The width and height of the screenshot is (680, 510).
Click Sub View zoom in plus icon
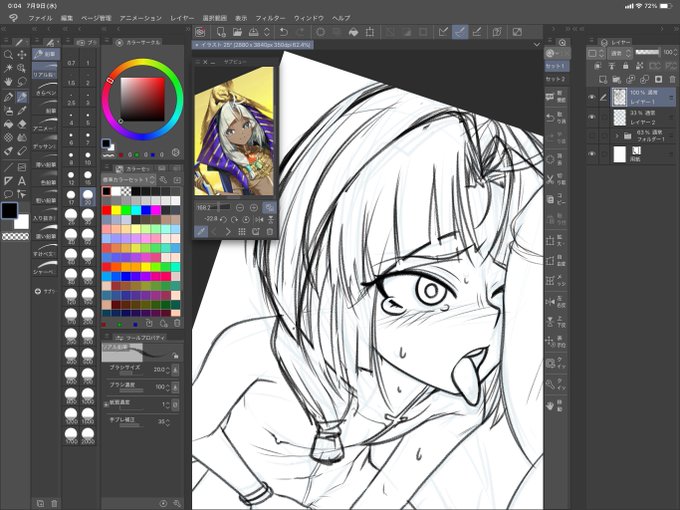(x=254, y=208)
